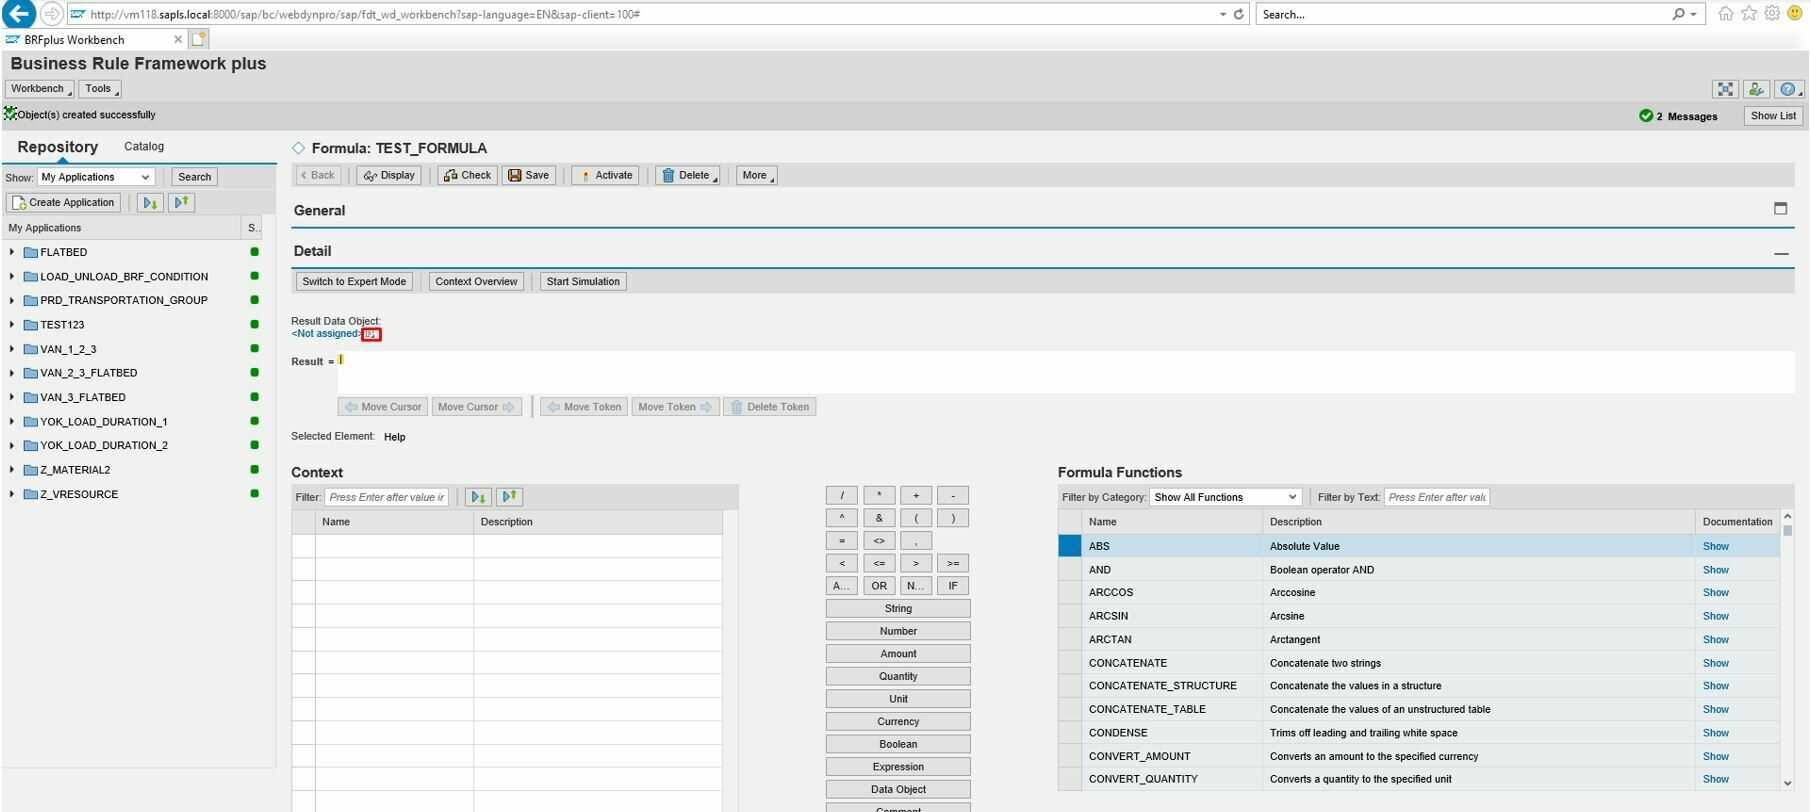Click Show documentation link for ABS
This screenshot has width=1811, height=812.
click(x=1715, y=546)
